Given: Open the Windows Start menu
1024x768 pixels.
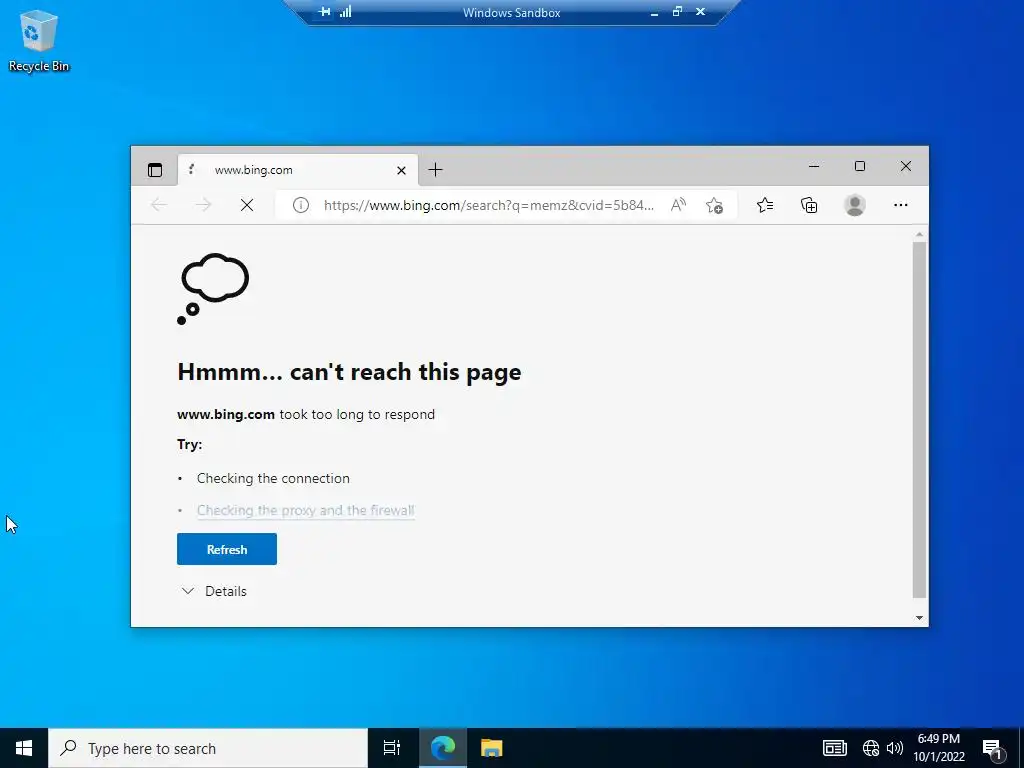Looking at the screenshot, I should 24,748.
